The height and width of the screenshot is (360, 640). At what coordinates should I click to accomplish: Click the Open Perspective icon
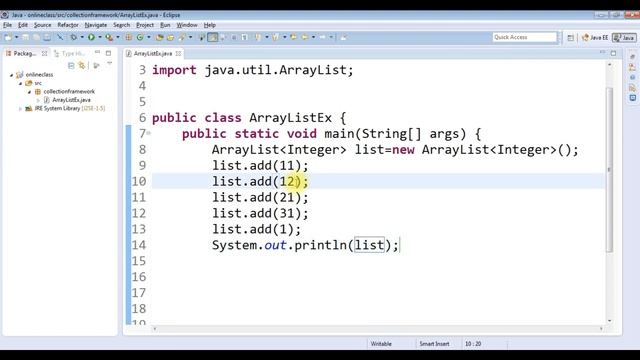point(570,38)
